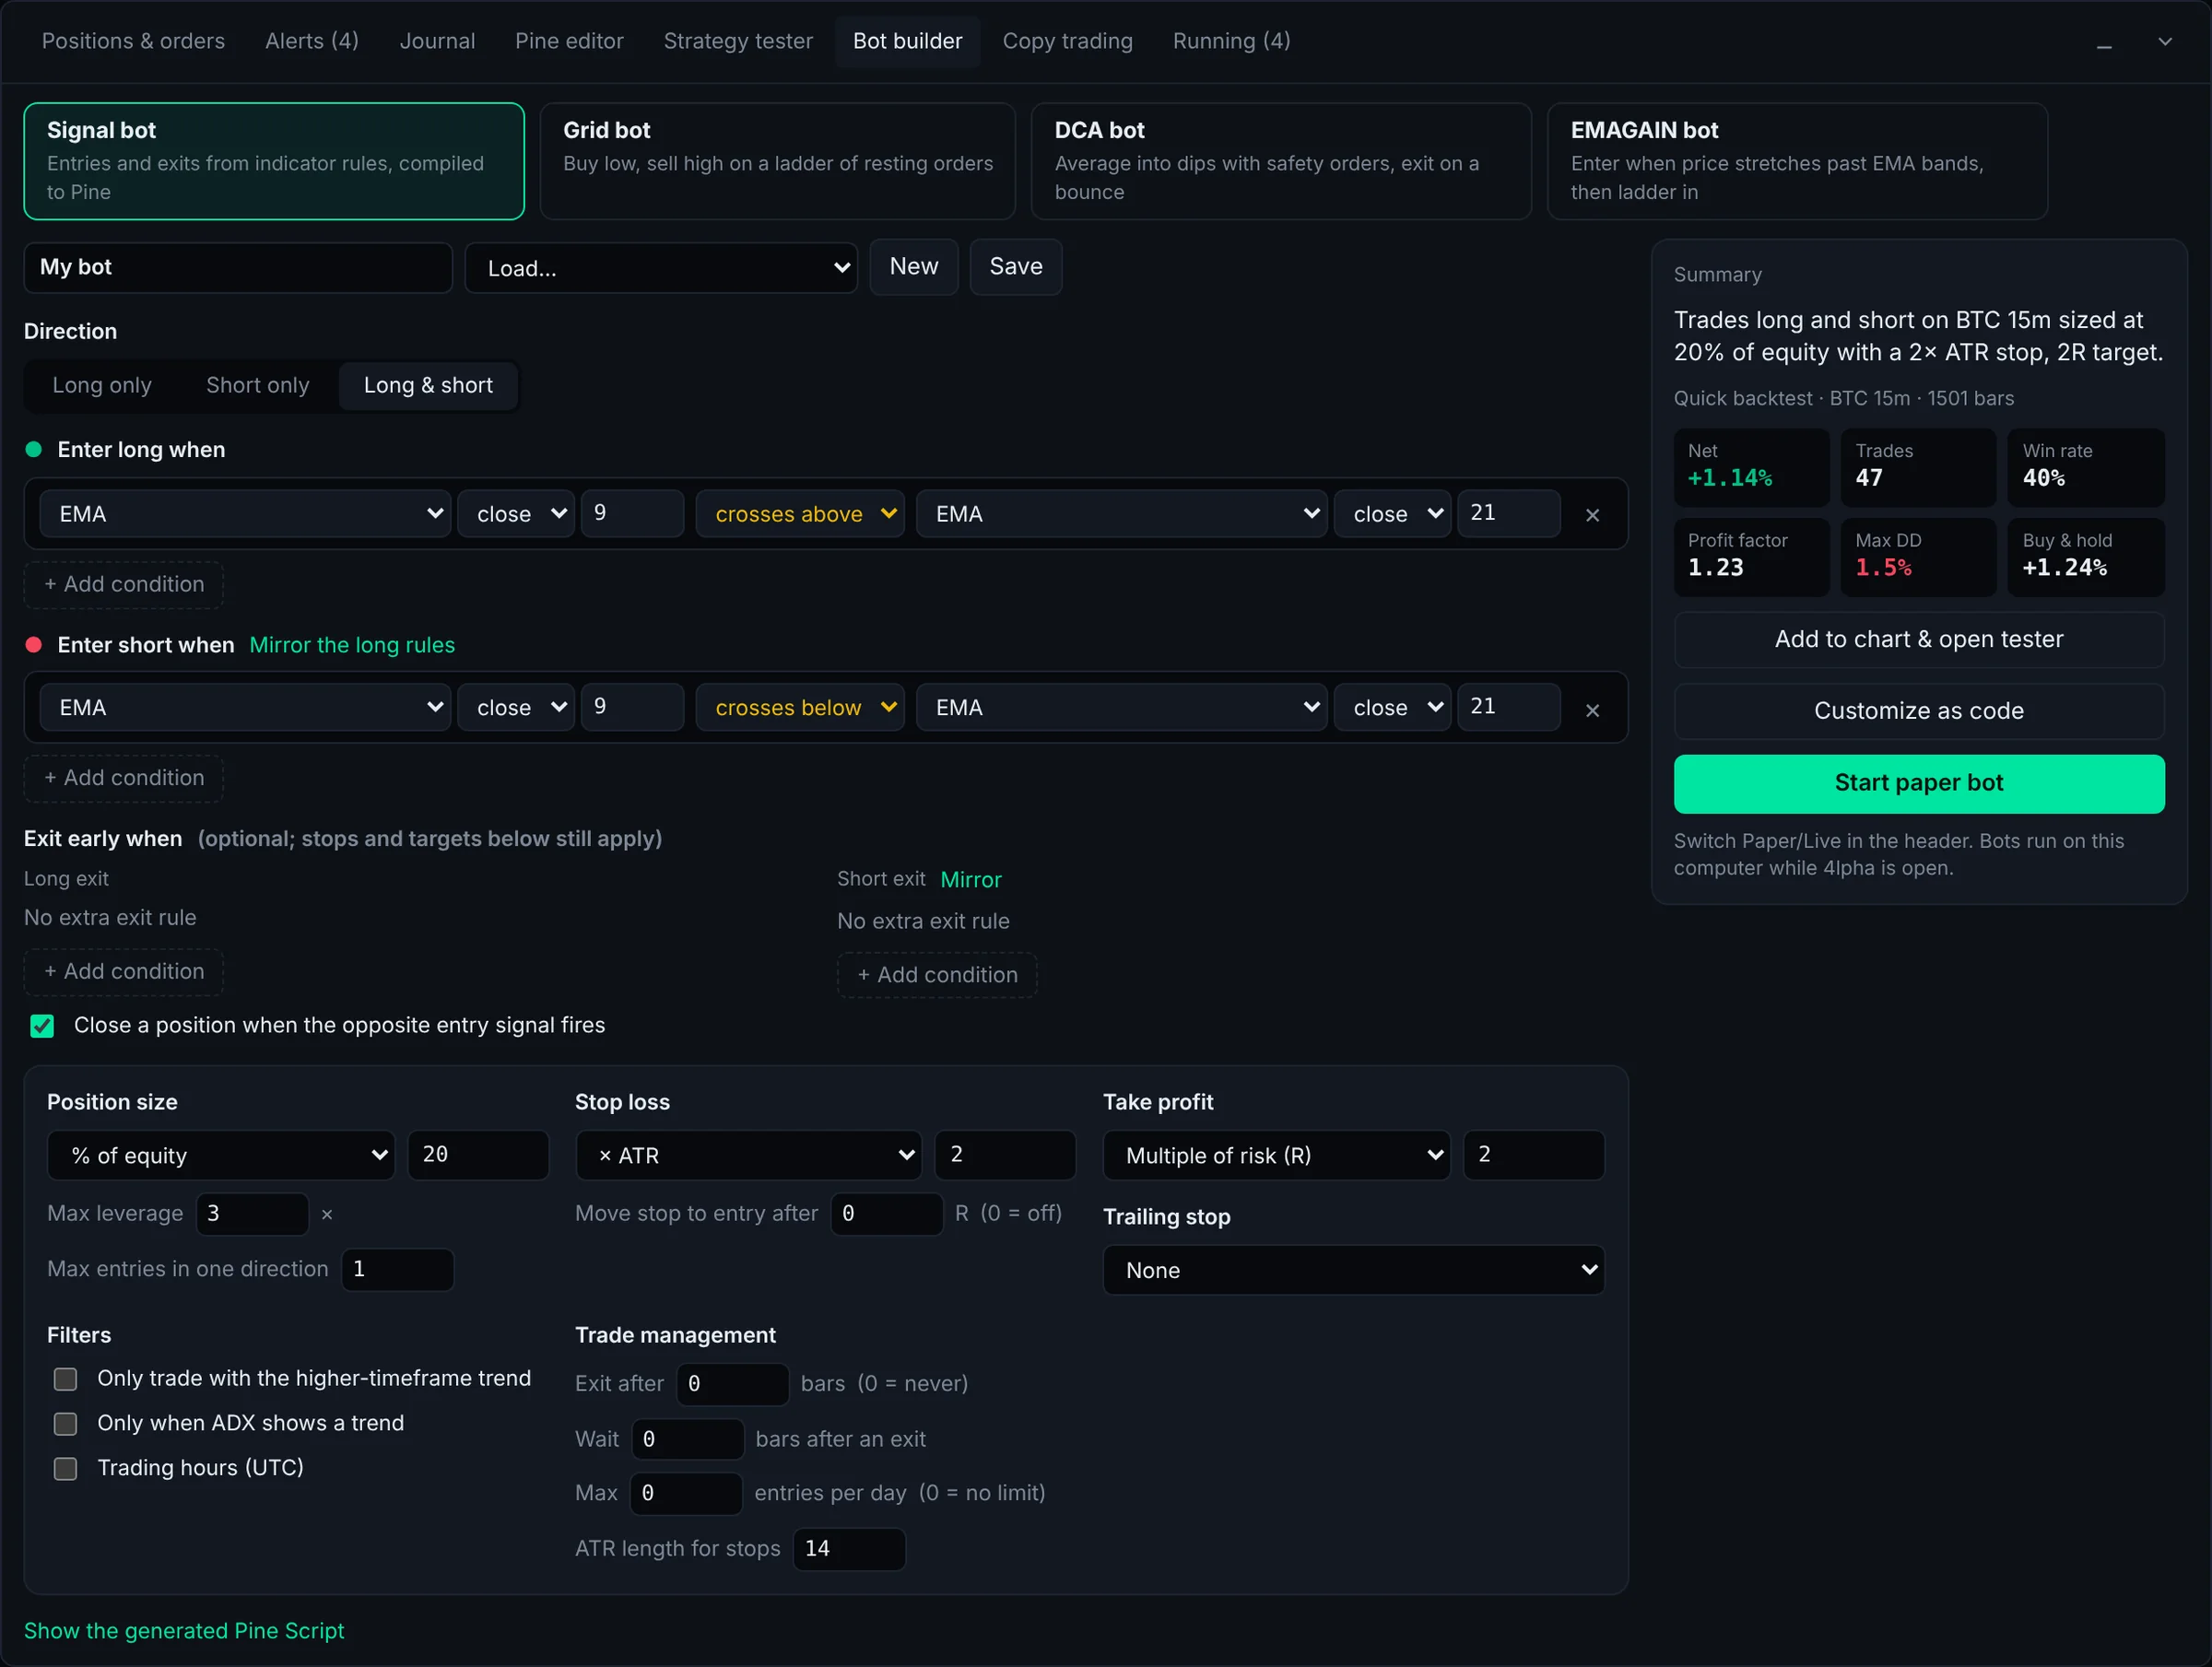This screenshot has height=1667, width=2212.
Task: Click long entry first EMA length 9 field
Action: click(x=632, y=514)
